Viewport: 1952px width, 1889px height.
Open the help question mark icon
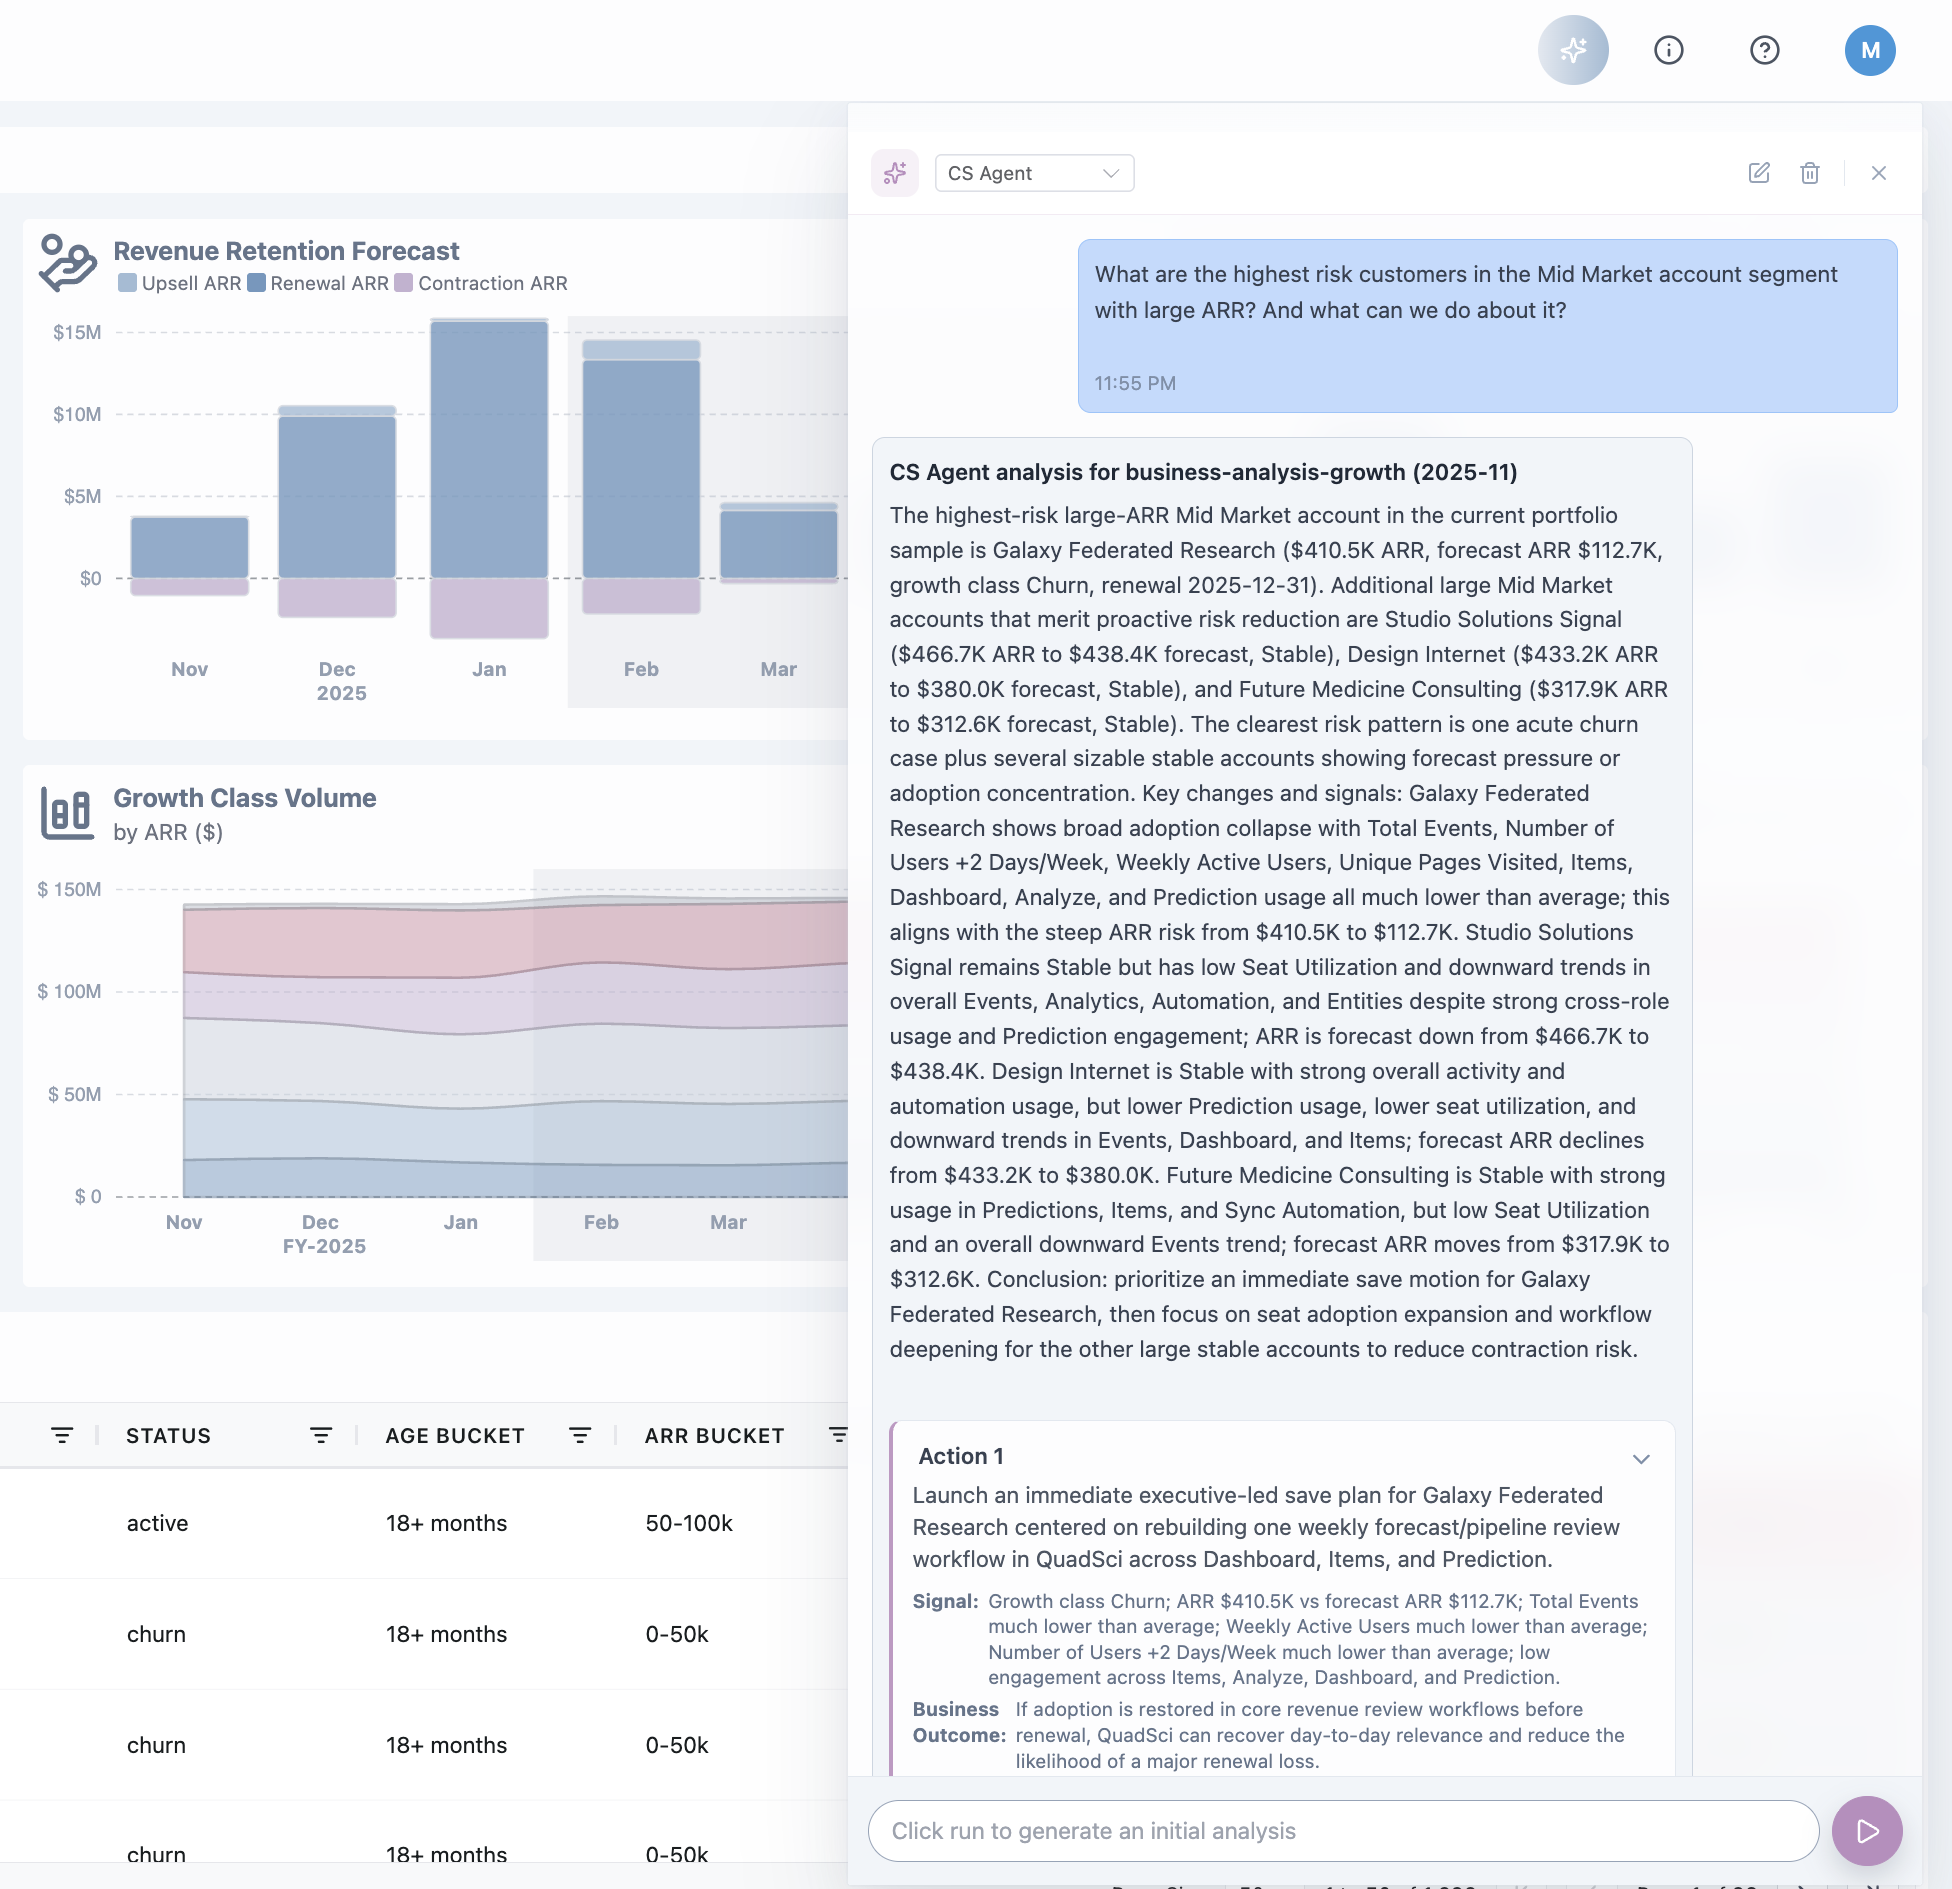coord(1765,50)
